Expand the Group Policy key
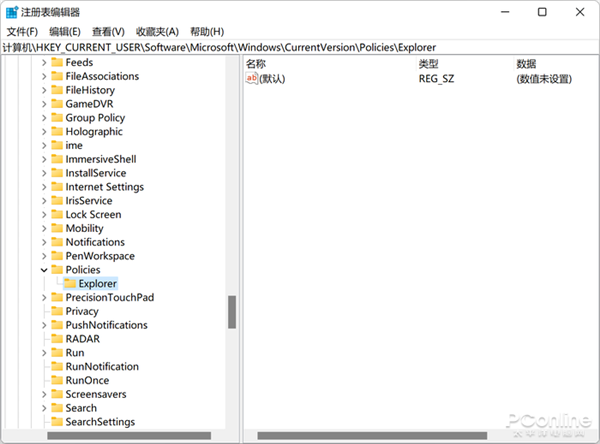This screenshot has height=444, width=600. click(44, 118)
